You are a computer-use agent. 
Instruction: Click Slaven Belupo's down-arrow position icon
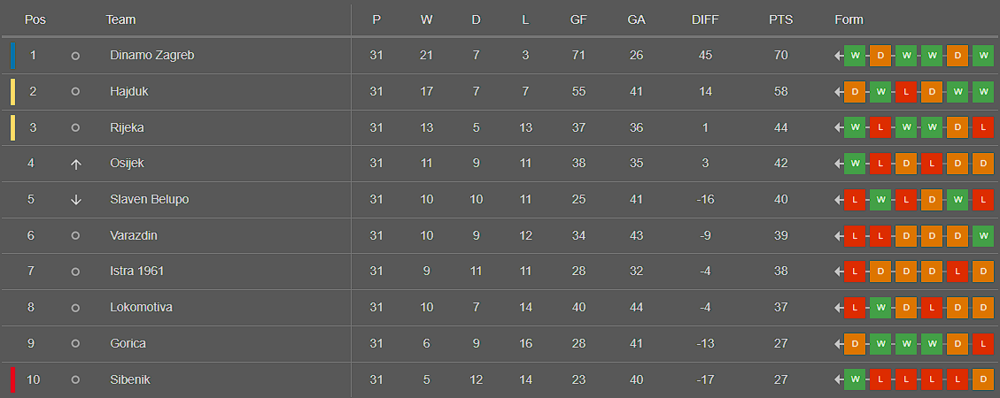click(75, 200)
